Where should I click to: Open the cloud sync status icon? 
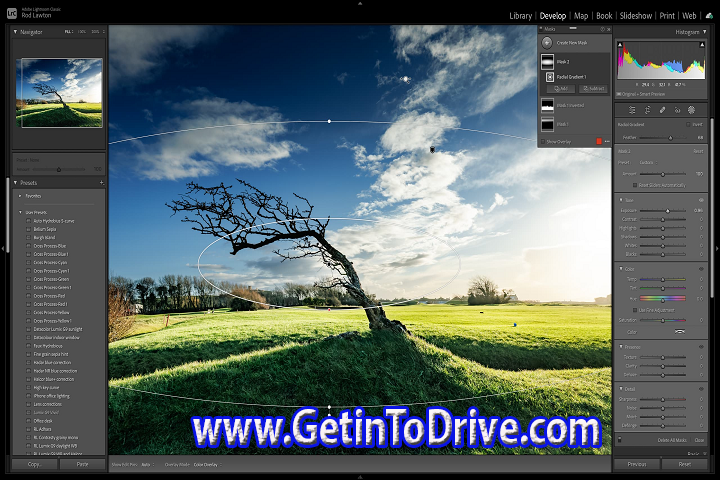(709, 16)
